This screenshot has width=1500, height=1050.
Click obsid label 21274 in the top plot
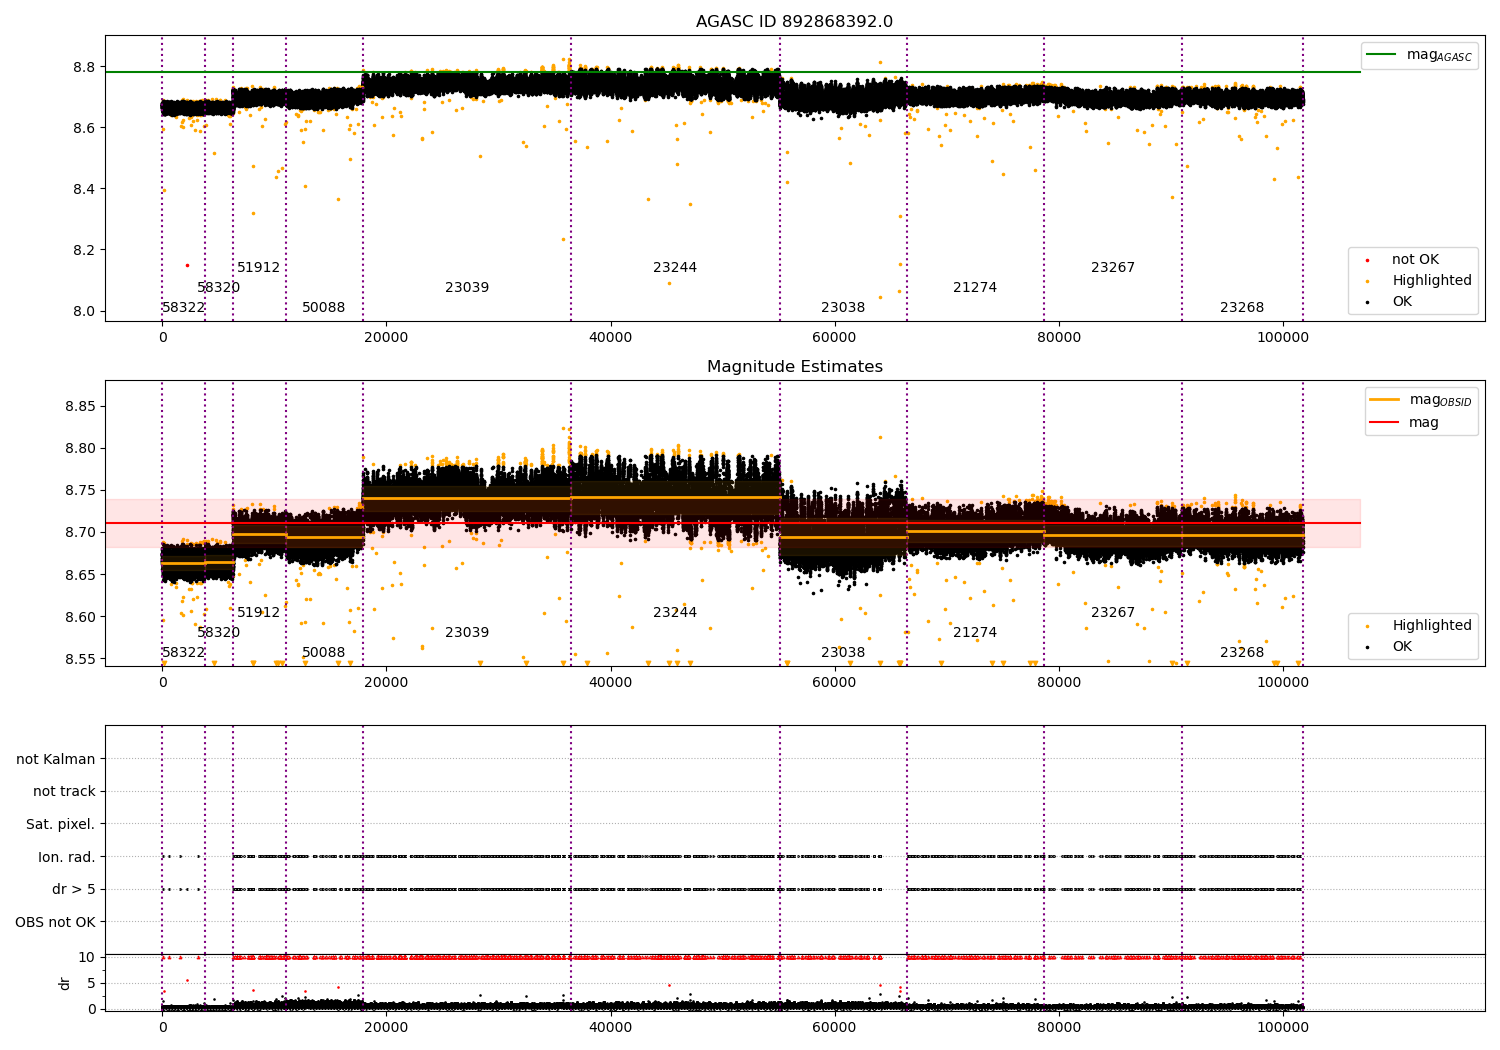(x=975, y=288)
